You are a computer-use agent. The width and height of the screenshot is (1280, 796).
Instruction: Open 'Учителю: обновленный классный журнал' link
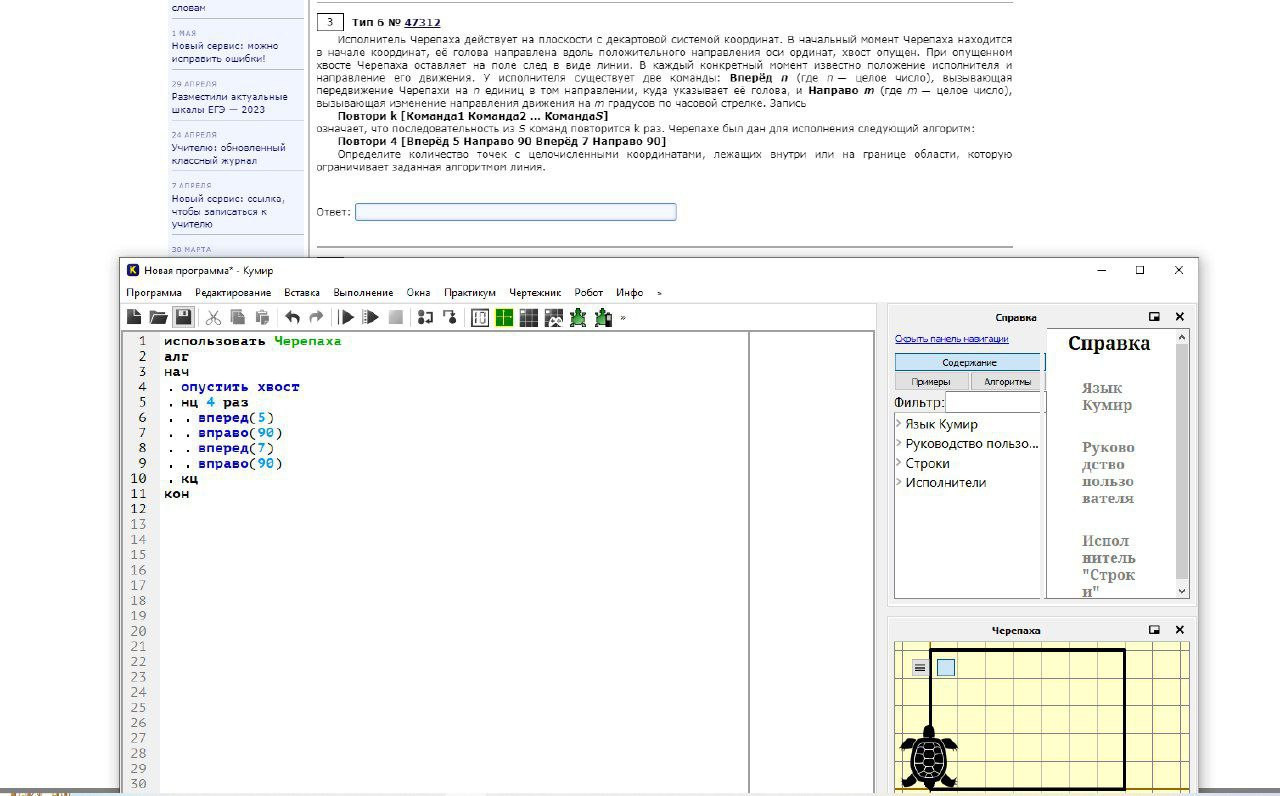click(x=228, y=154)
